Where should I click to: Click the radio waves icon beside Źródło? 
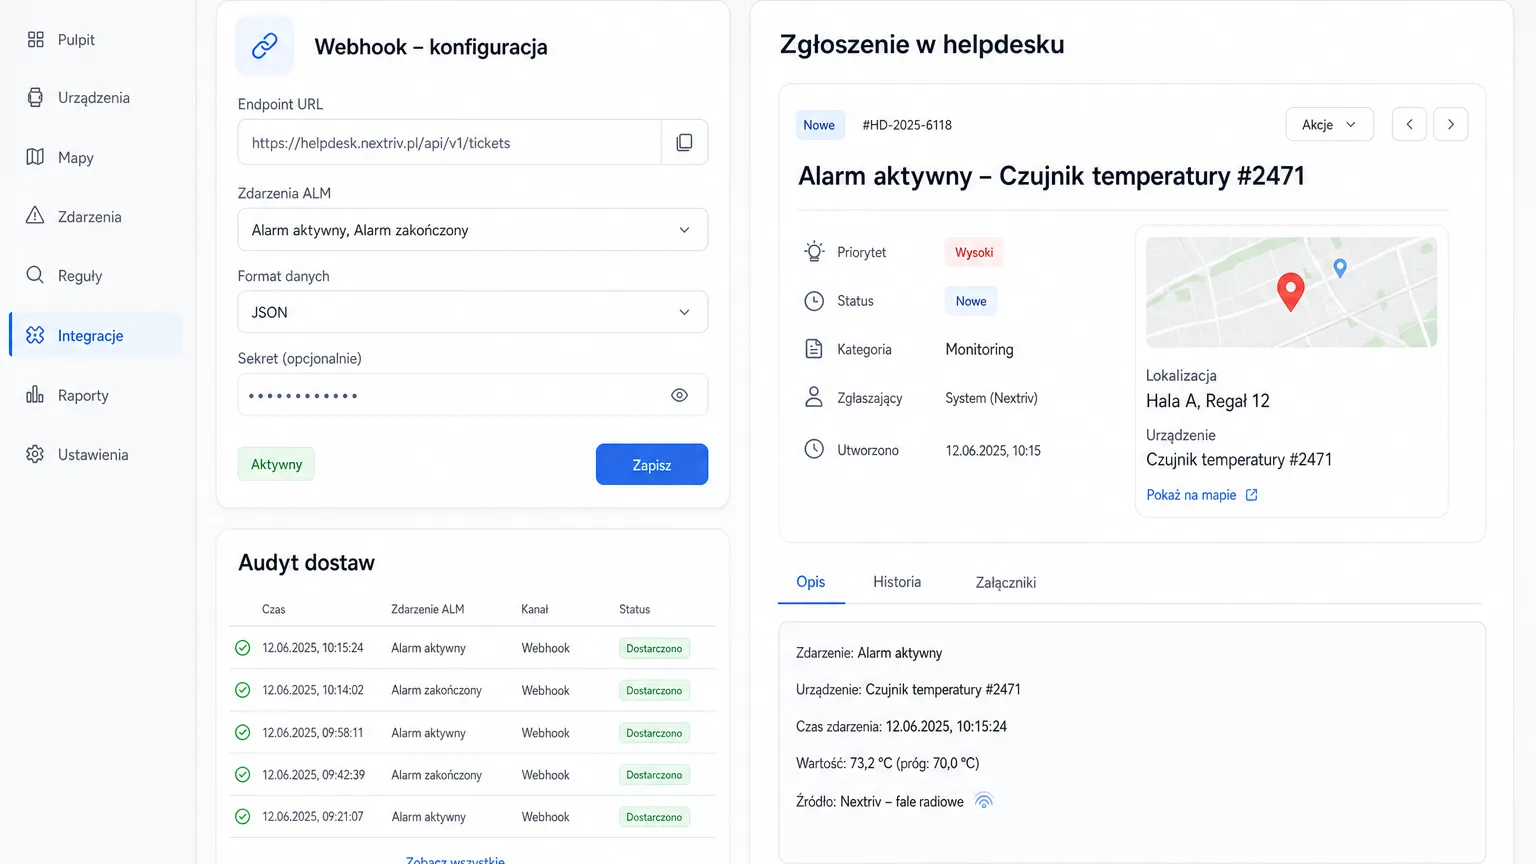coord(984,801)
